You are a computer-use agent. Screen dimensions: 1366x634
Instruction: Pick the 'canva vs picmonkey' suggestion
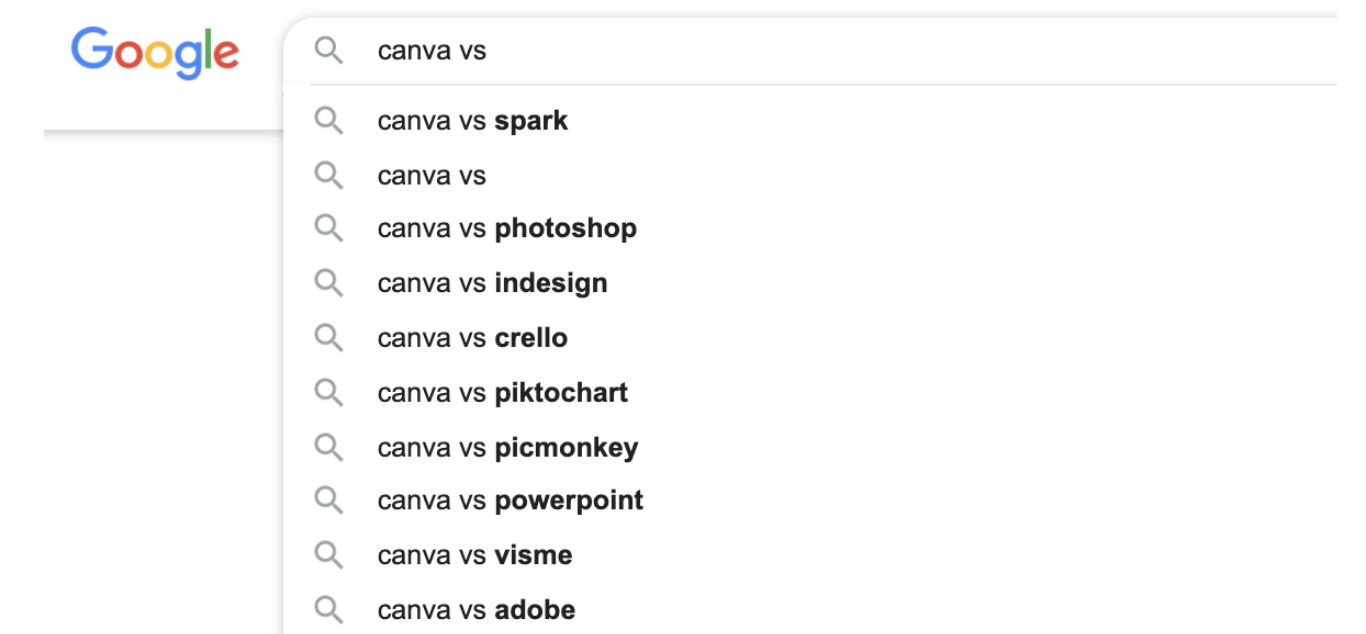point(507,447)
